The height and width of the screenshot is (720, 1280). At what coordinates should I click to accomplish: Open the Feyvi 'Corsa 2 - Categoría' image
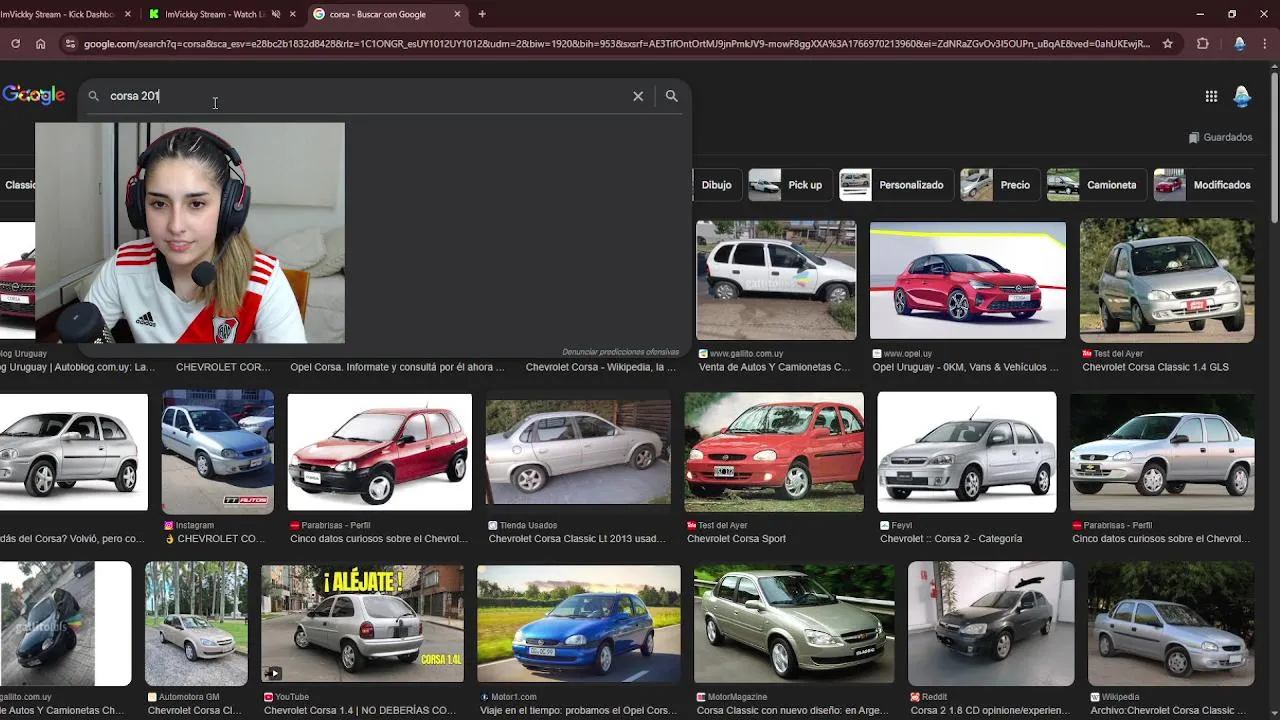[x=966, y=452]
